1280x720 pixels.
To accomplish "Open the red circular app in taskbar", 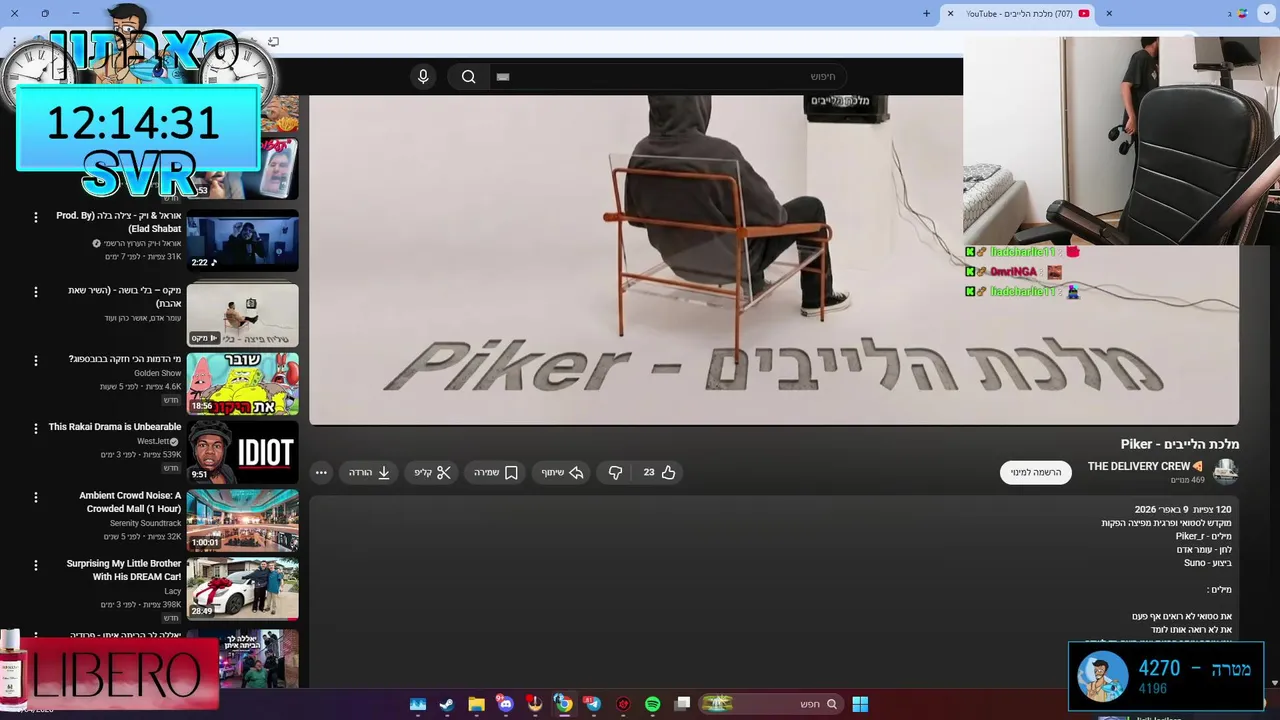I will [623, 704].
